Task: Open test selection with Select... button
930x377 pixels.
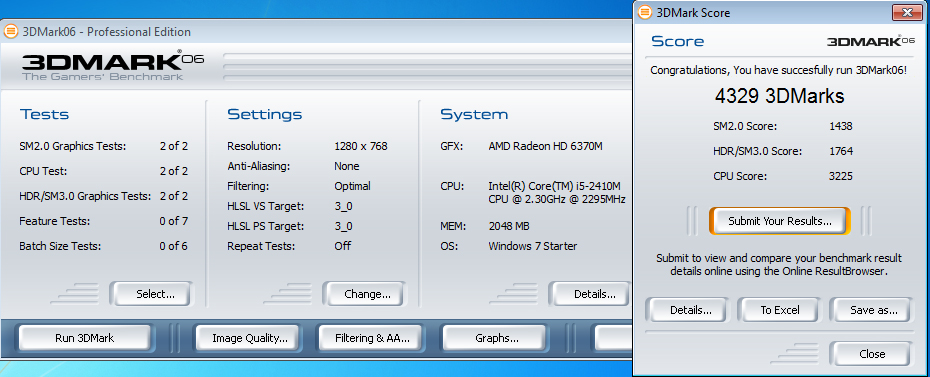Action: [152, 293]
